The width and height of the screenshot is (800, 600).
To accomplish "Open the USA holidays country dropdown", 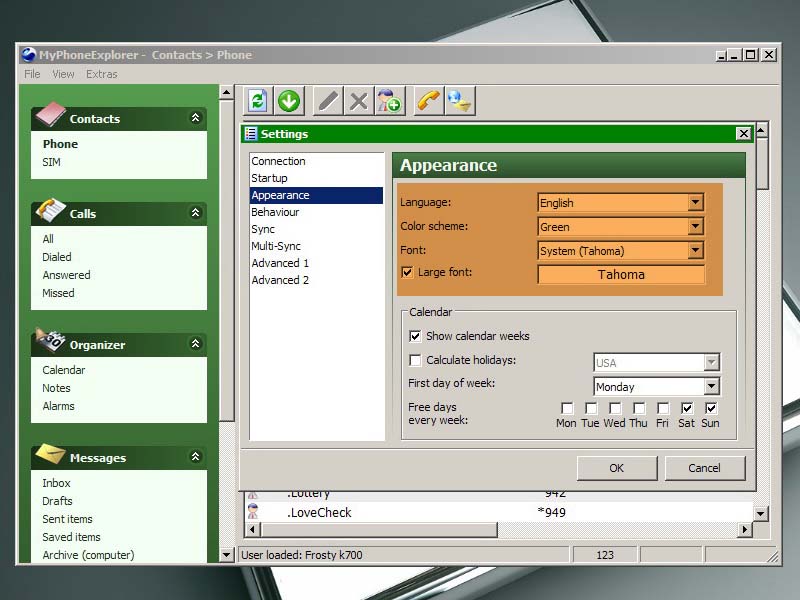I will click(x=711, y=362).
